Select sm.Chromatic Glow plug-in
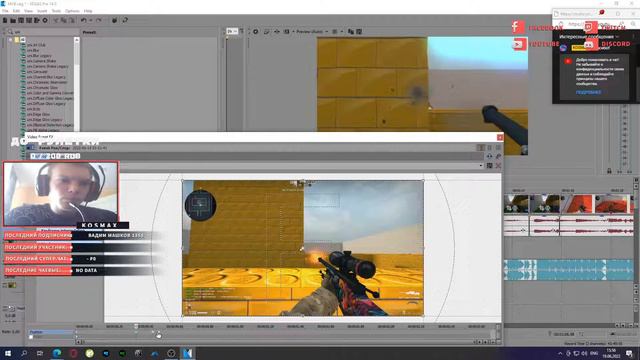640x360 pixels. point(42,87)
